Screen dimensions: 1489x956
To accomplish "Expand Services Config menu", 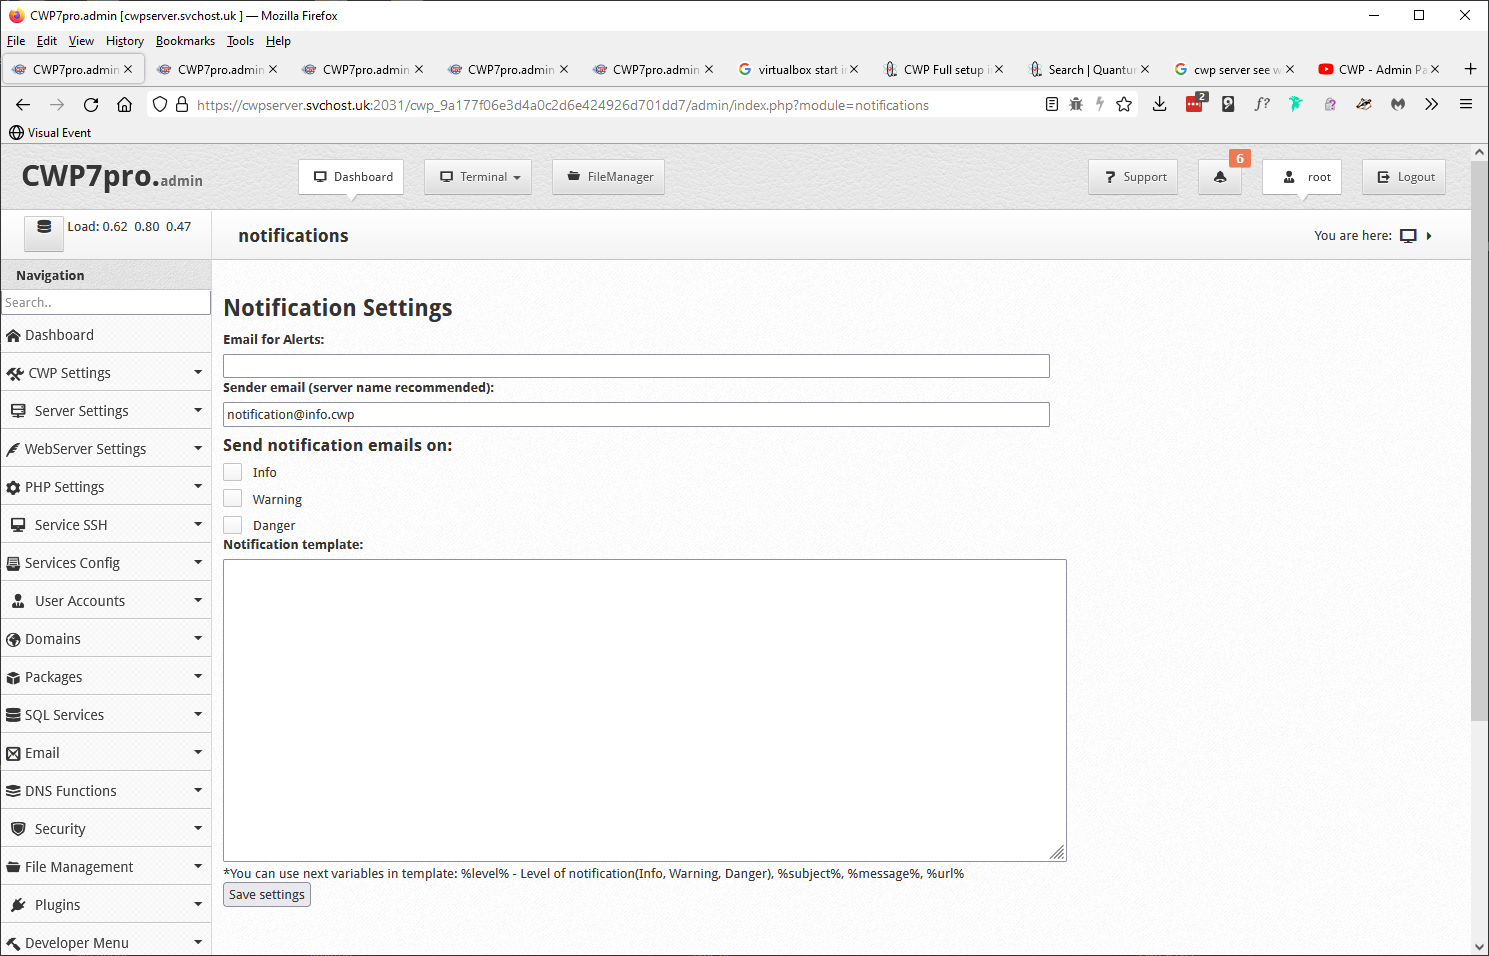I will [x=105, y=563].
